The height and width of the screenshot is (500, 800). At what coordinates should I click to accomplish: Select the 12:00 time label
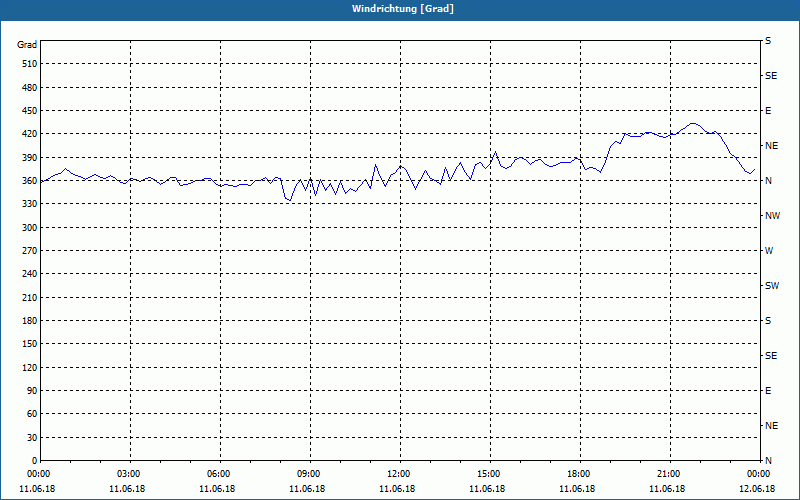[x=398, y=474]
